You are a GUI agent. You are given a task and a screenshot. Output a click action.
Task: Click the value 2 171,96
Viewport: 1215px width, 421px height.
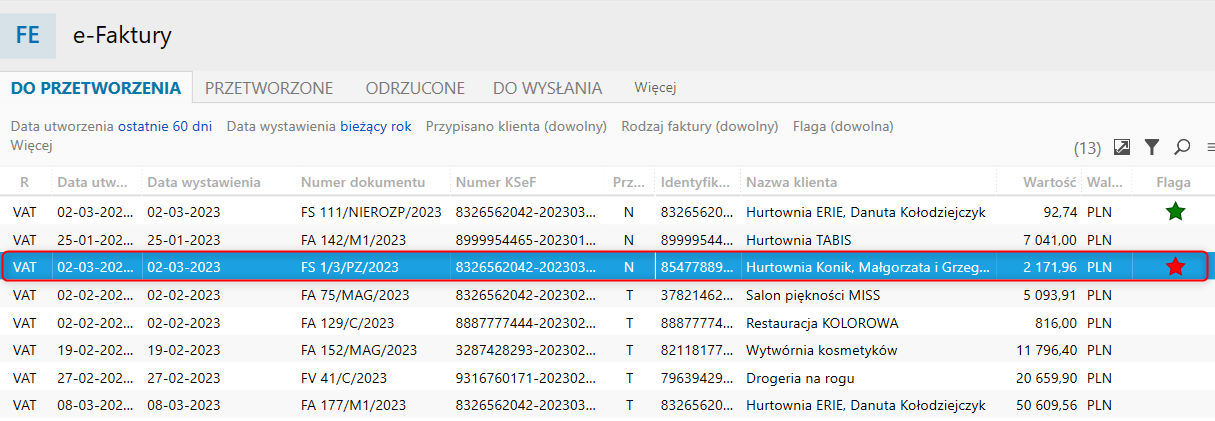pos(1050,267)
